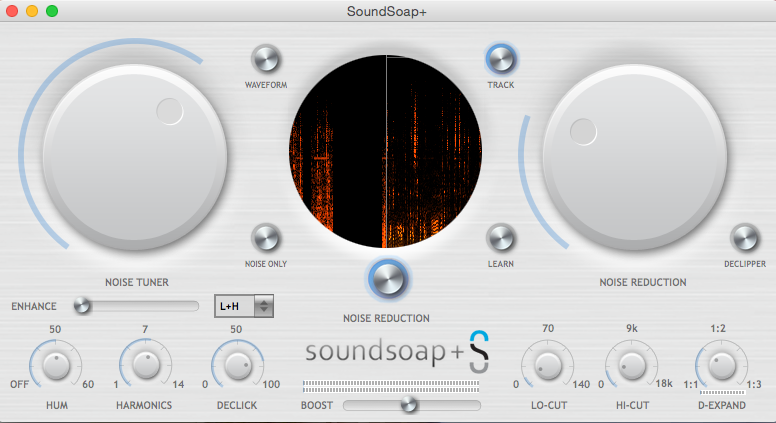Minimize the SoundSoap+ window
This screenshot has height=423, width=776.
click(x=32, y=11)
